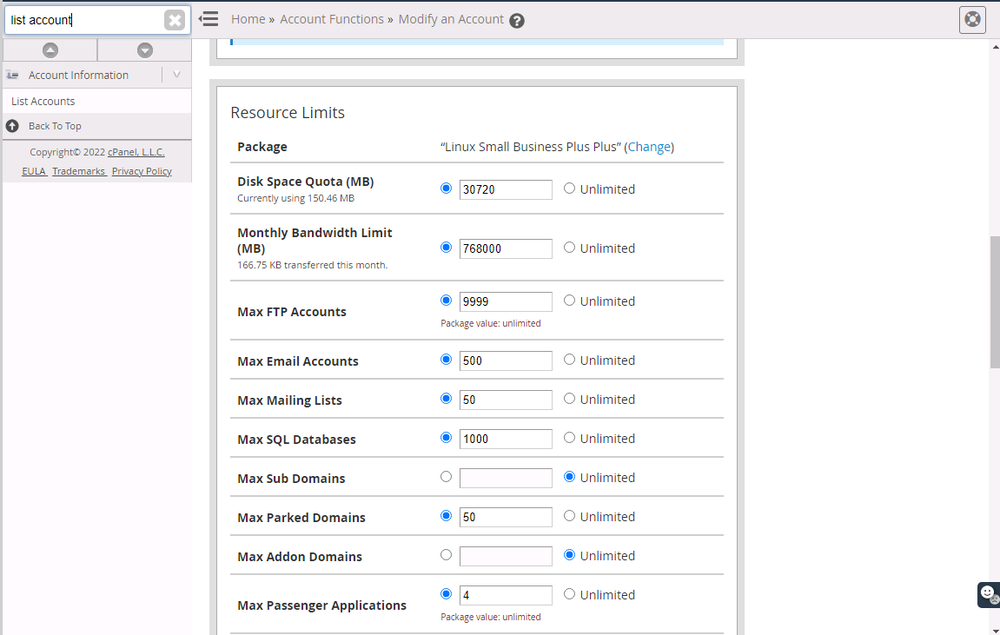Set Max FTP Accounts to Unlimited
The width and height of the screenshot is (1000, 635).
[x=570, y=300]
